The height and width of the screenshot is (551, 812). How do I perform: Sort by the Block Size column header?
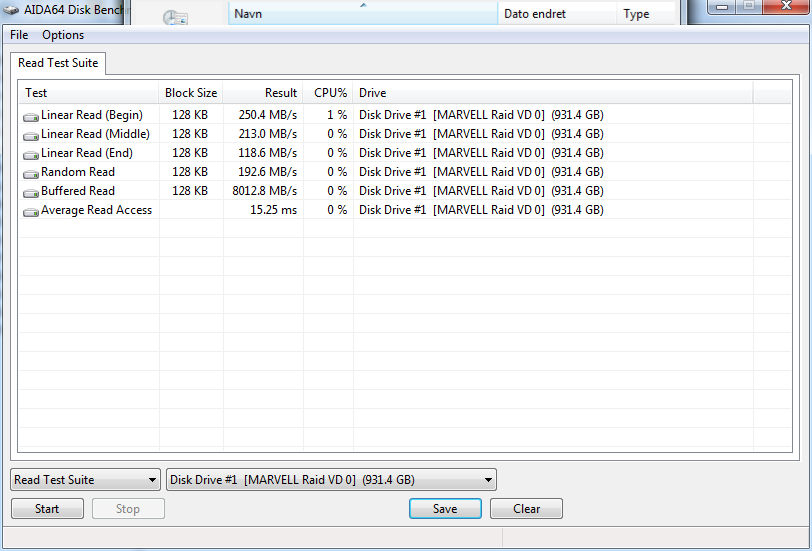coord(191,93)
